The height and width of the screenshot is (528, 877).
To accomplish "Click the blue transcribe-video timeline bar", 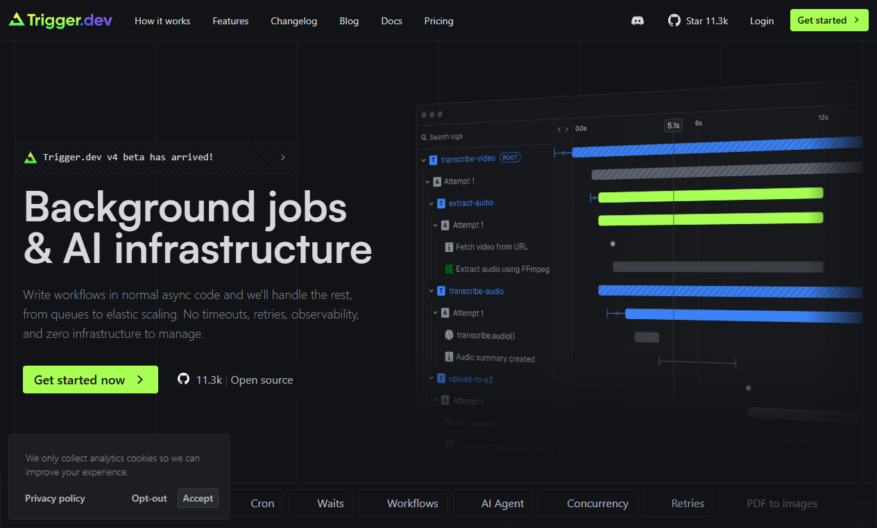I will click(717, 147).
